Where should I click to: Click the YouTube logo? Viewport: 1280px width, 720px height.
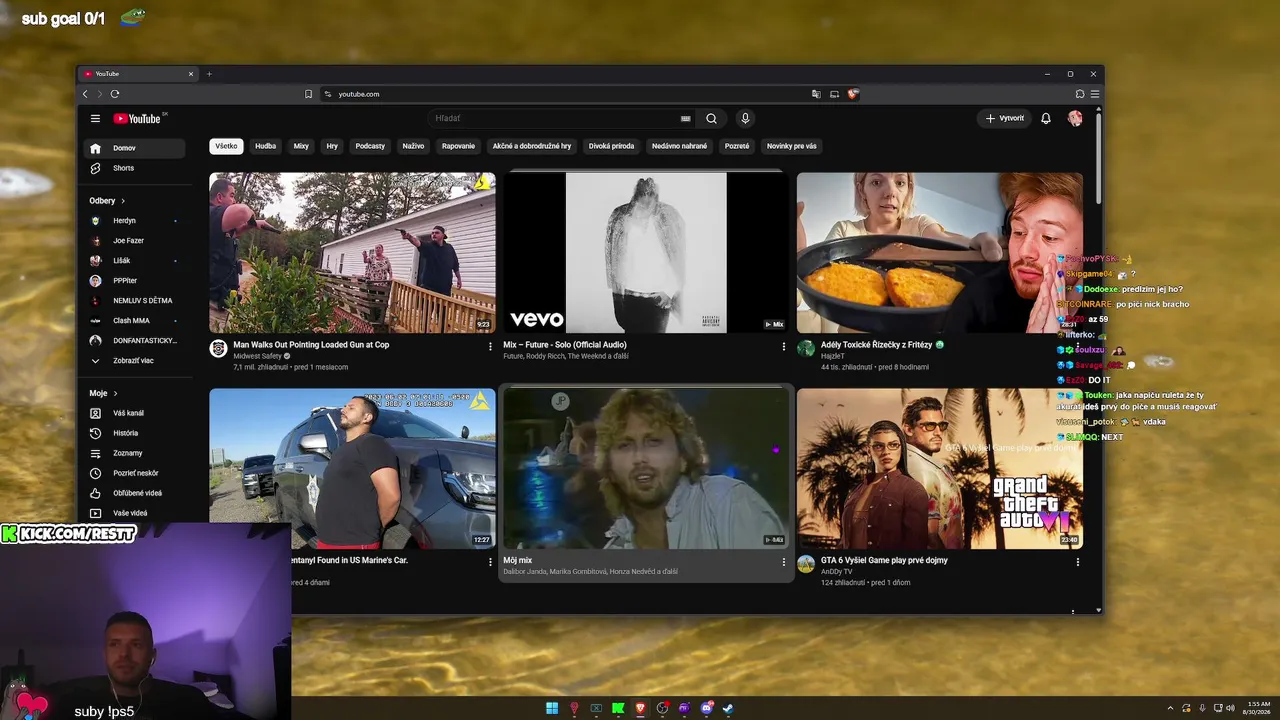(x=139, y=118)
